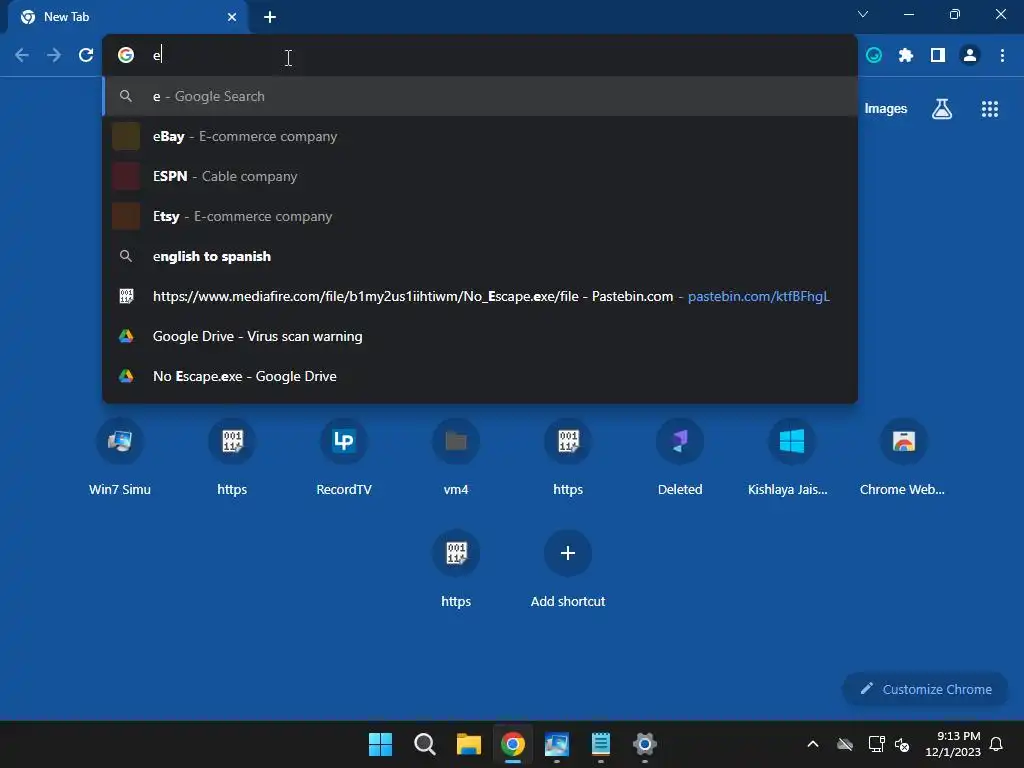Open the Win7 Simu shortcut
1024x768 pixels.
[120, 456]
